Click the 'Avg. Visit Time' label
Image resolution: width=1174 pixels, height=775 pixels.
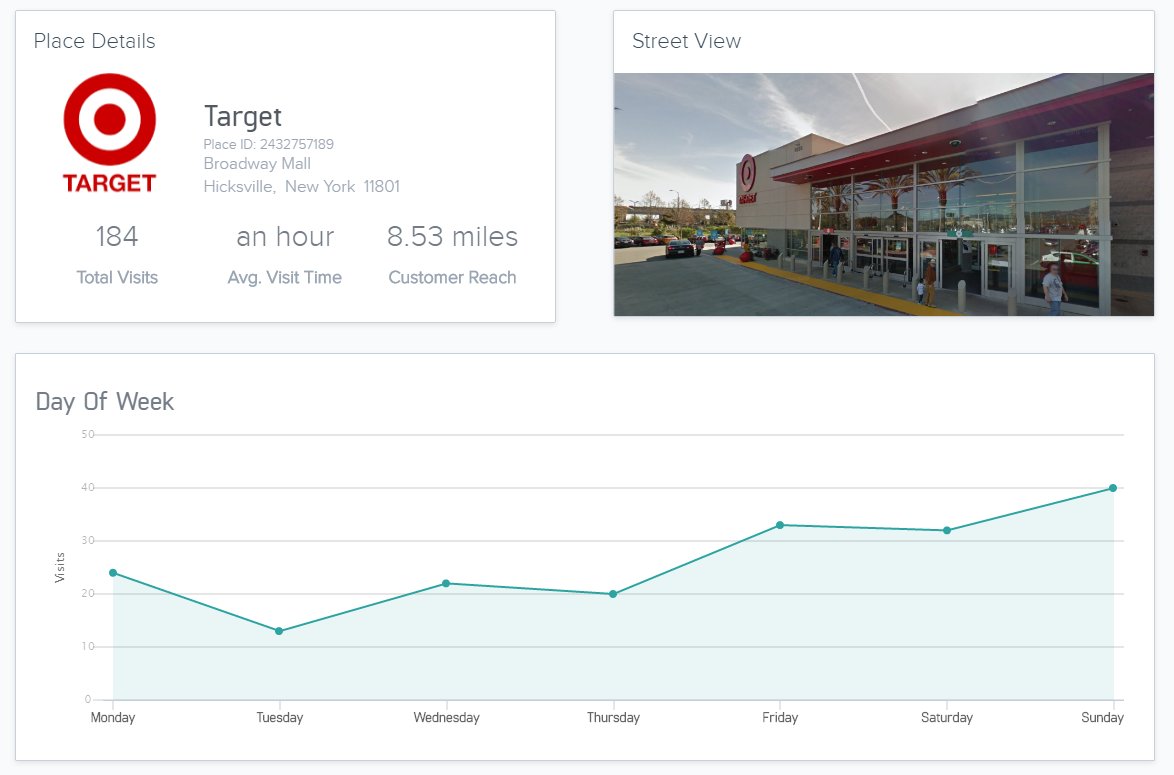[285, 278]
